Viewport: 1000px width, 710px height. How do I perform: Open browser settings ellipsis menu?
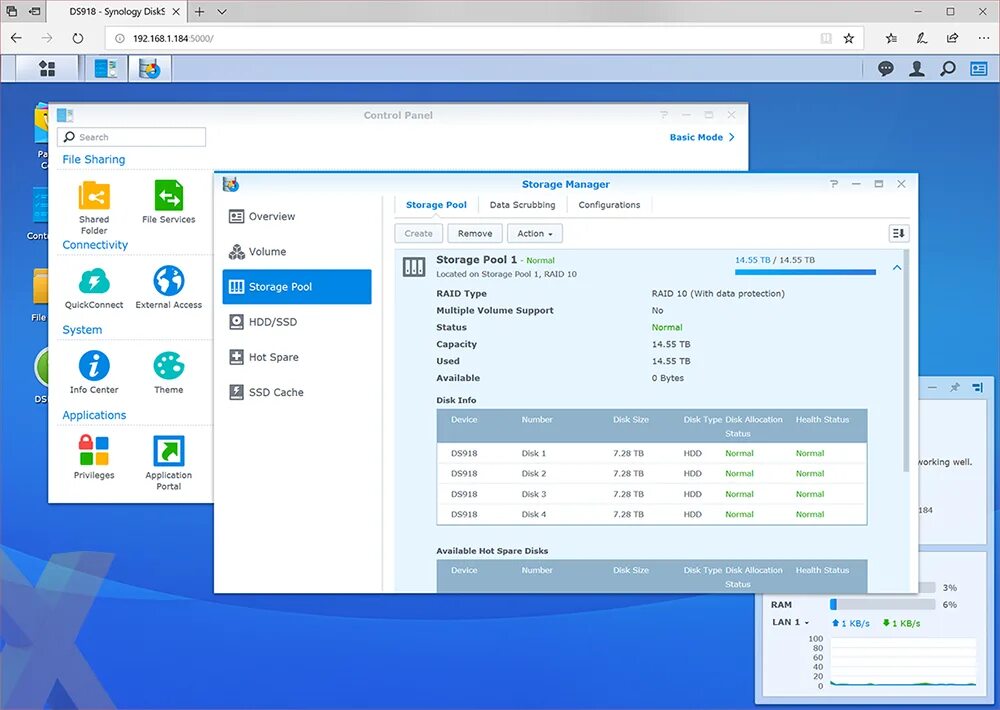pyautogui.click(x=983, y=38)
